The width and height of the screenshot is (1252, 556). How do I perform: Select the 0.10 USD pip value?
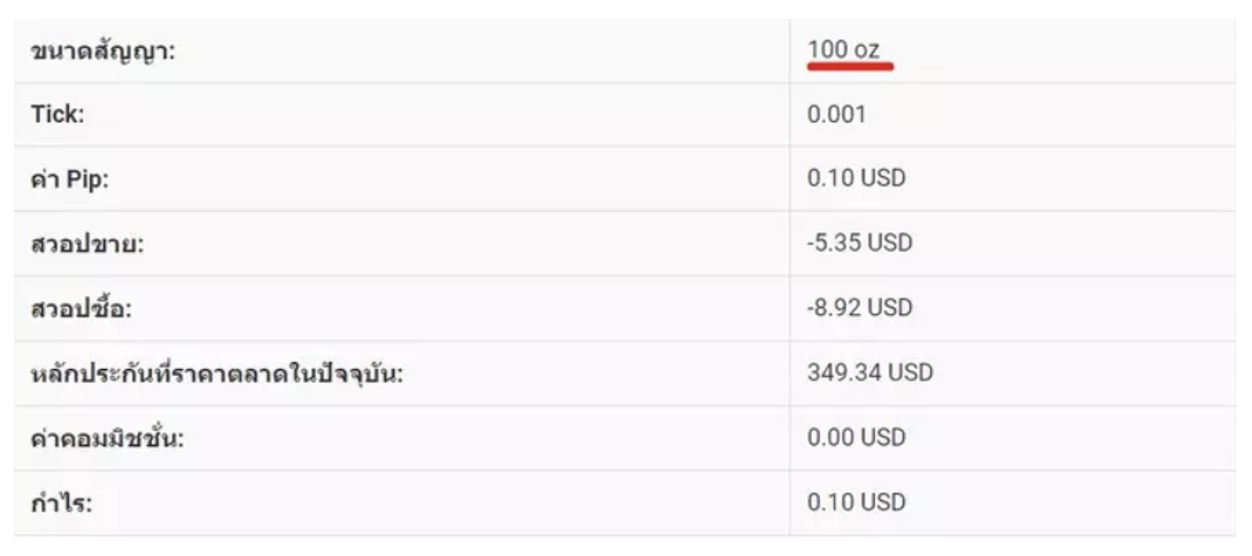coord(856,179)
